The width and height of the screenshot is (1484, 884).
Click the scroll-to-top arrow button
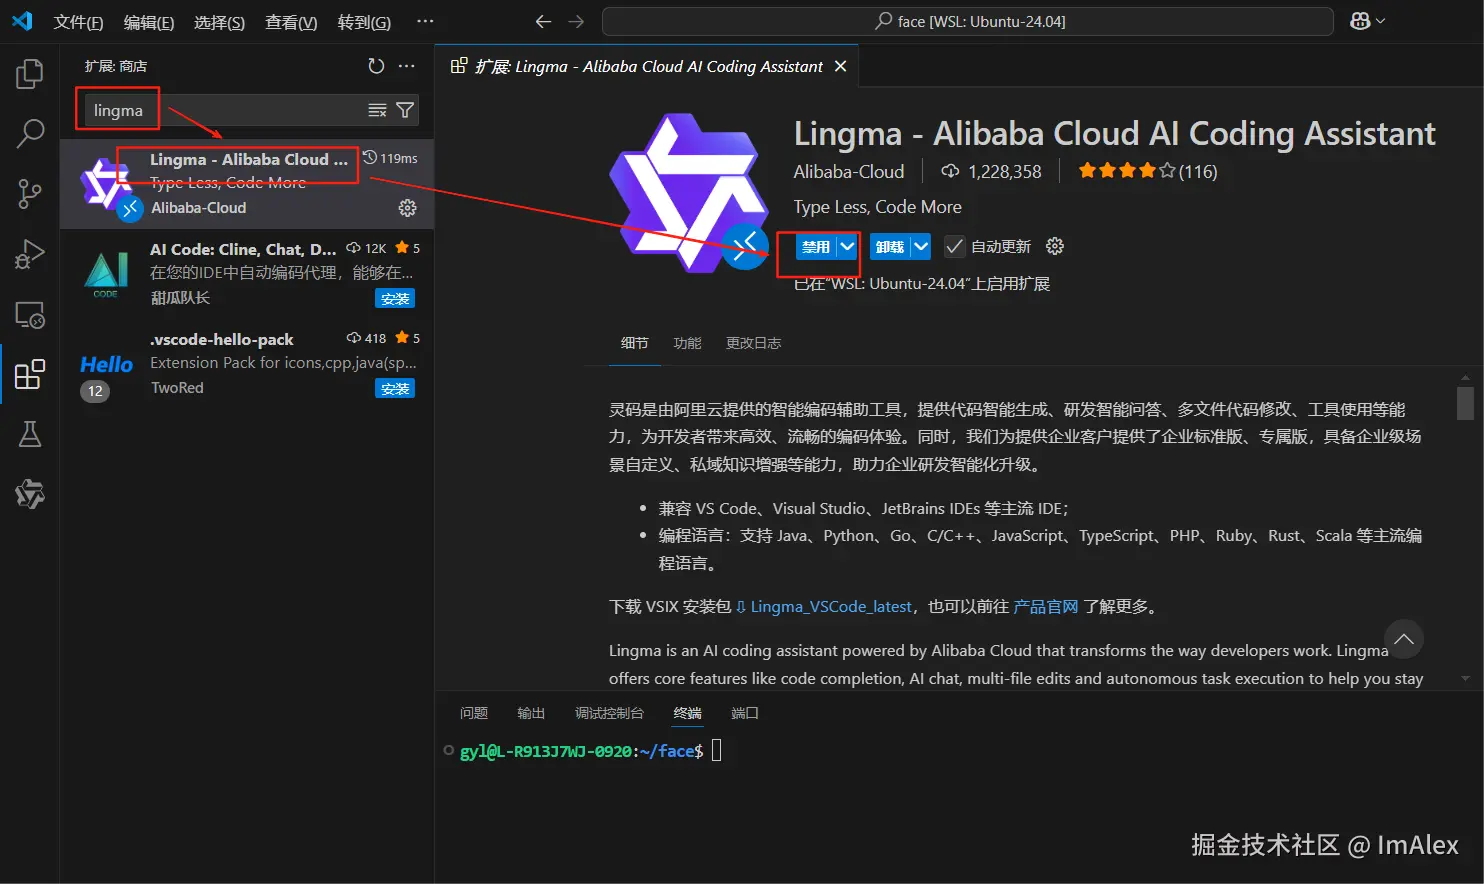coord(1404,639)
